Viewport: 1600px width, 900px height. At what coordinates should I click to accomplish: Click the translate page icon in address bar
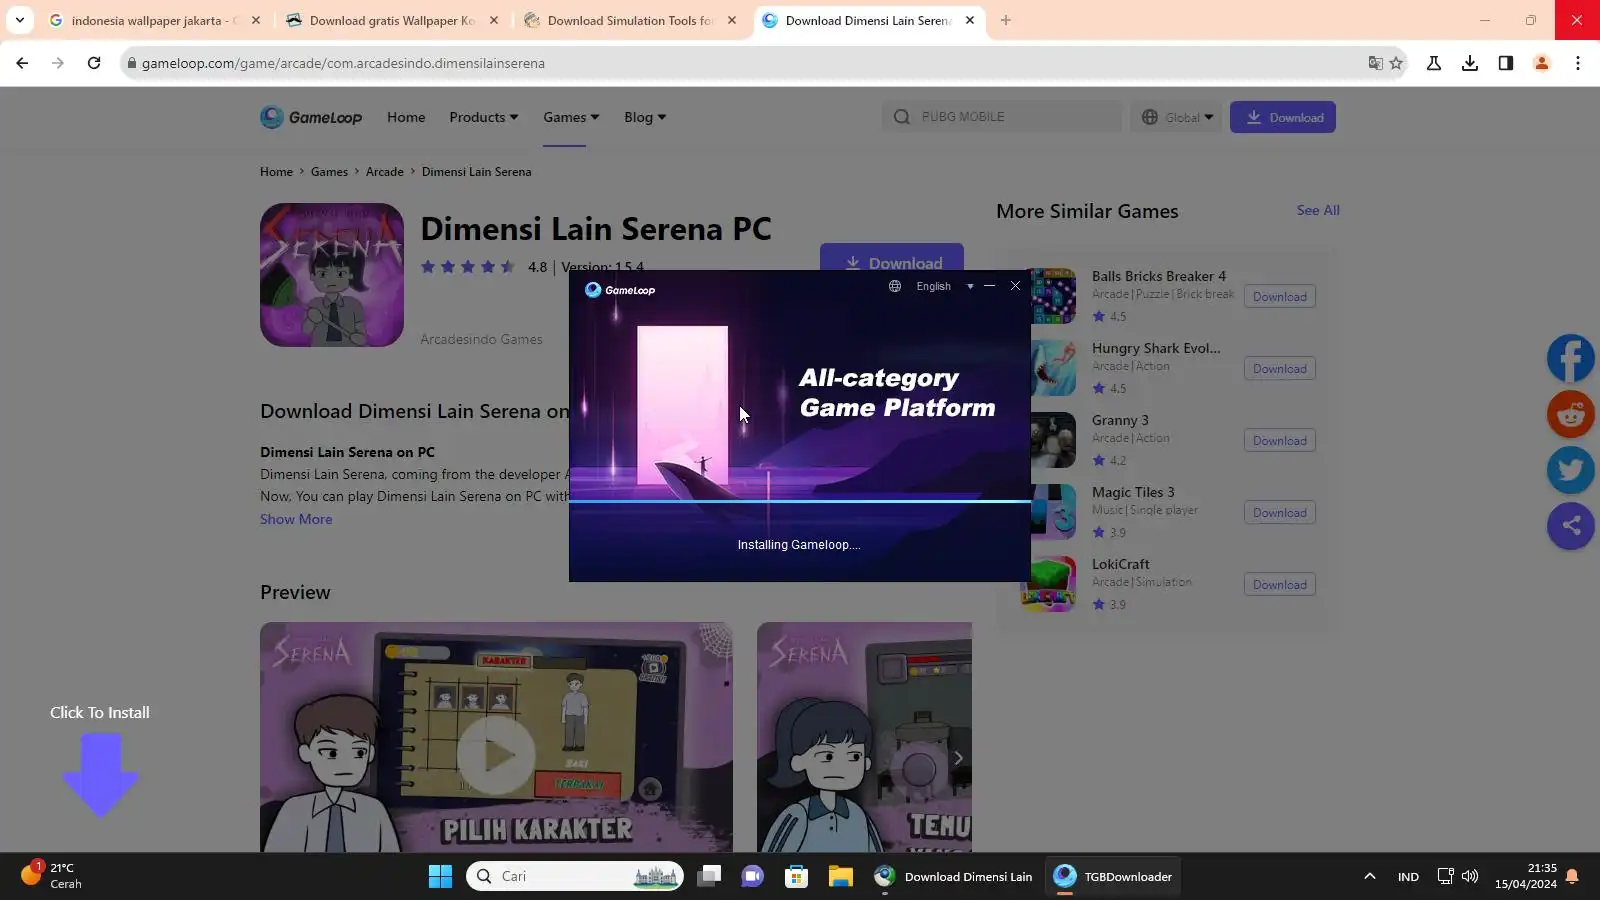pos(1375,63)
